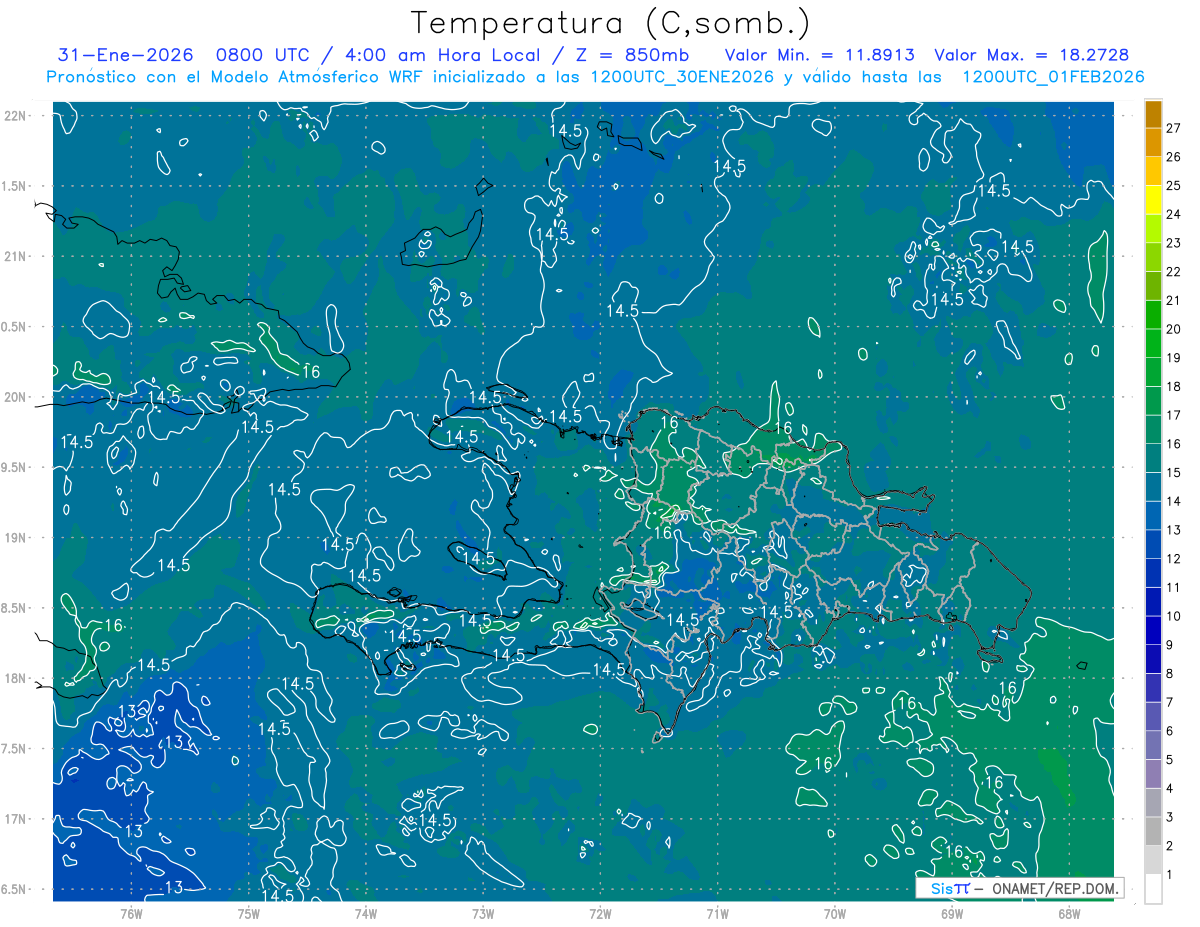The width and height of the screenshot is (1200, 927).
Task: Click the gray swatch between 2 and 3
Action: coord(1153,831)
